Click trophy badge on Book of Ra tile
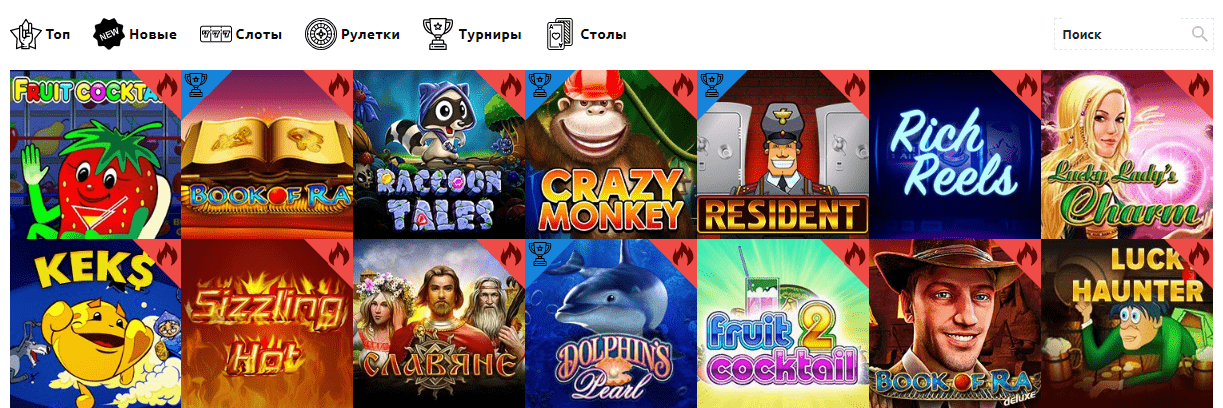The width and height of the screenshot is (1223, 408). click(194, 82)
